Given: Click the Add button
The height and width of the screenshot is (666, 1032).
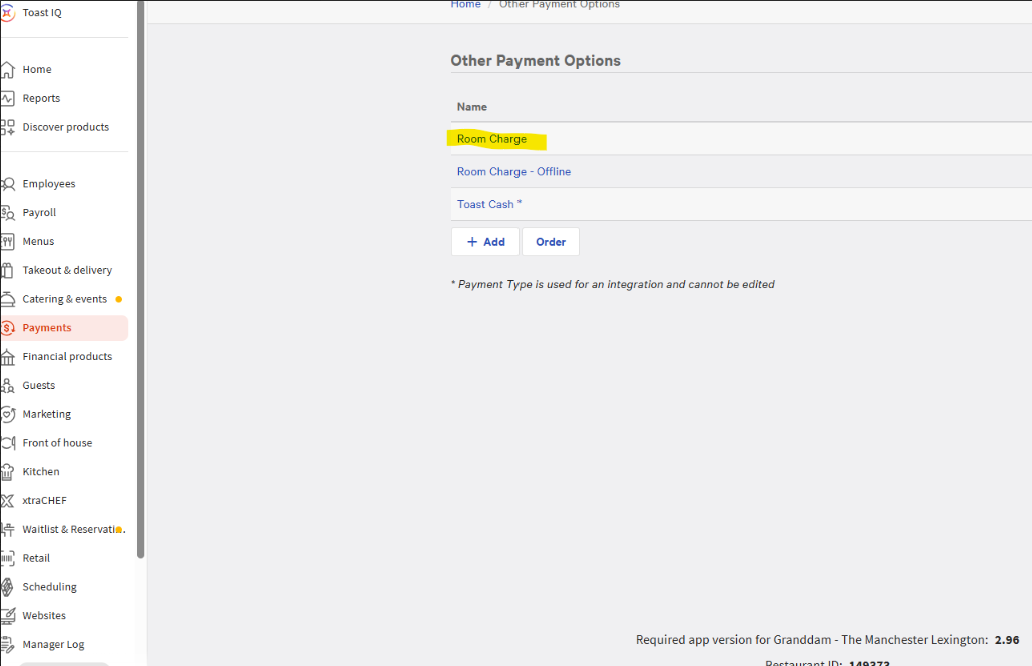Looking at the screenshot, I should 486,242.
